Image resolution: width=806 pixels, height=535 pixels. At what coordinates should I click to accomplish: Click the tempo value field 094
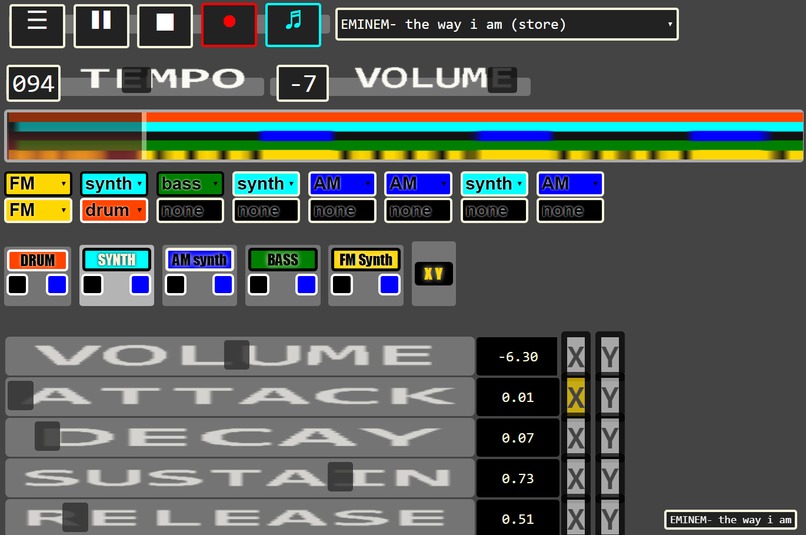33,83
